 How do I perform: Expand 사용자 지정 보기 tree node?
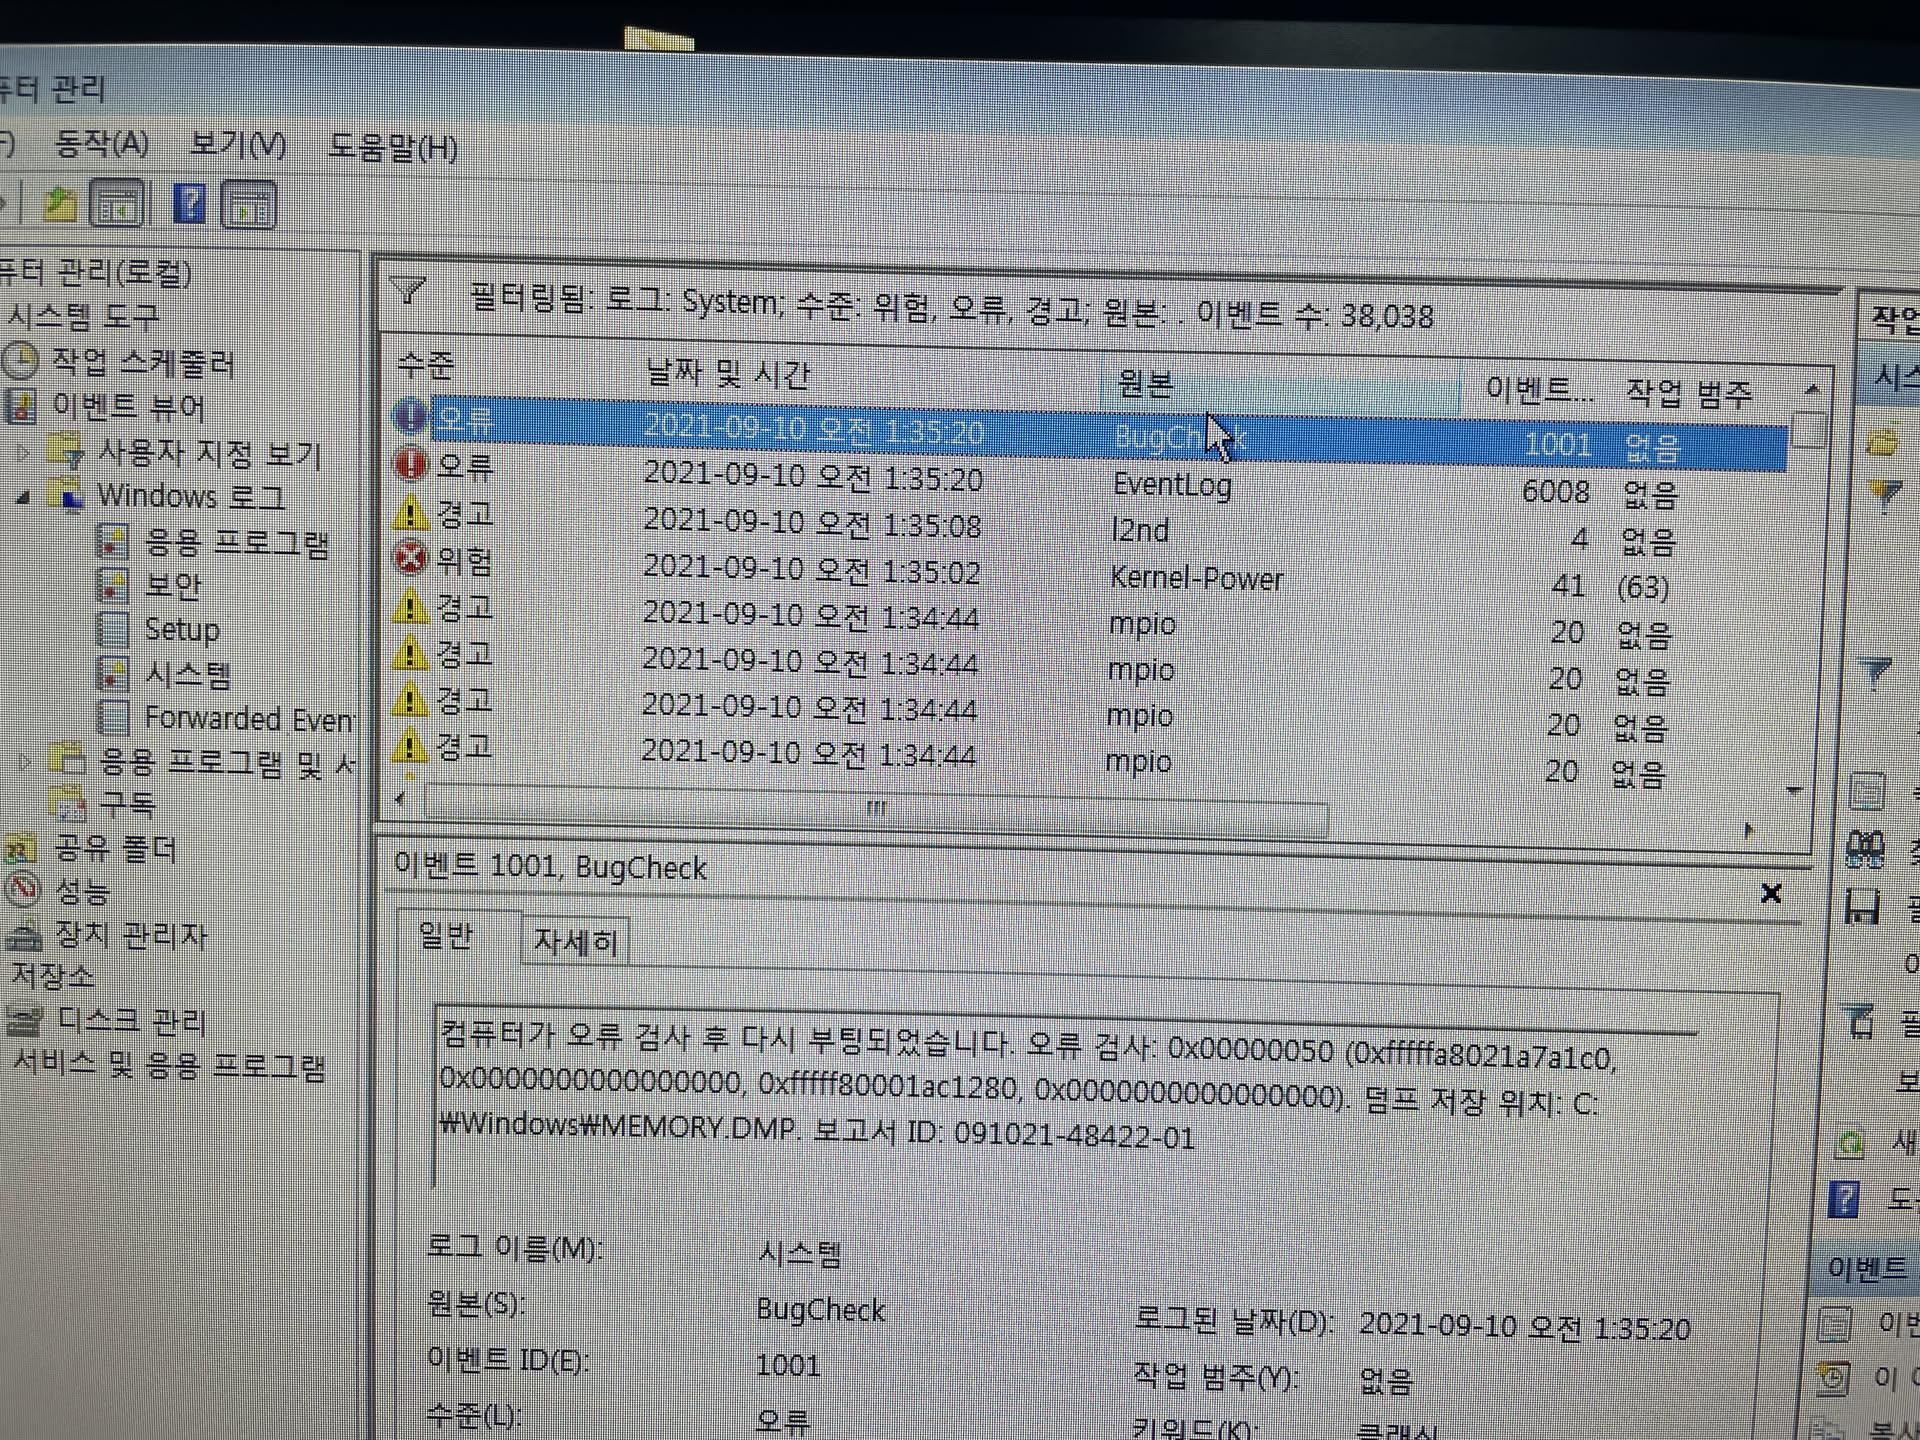tap(24, 453)
